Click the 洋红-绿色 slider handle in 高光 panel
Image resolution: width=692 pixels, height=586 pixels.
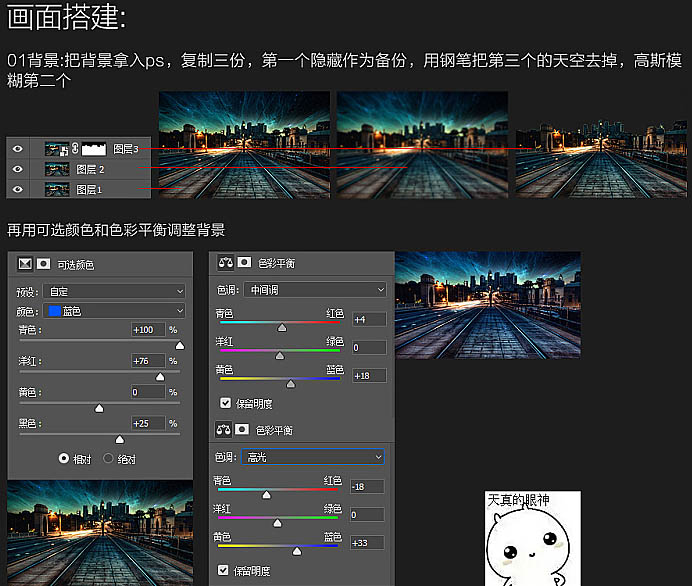coord(277,523)
